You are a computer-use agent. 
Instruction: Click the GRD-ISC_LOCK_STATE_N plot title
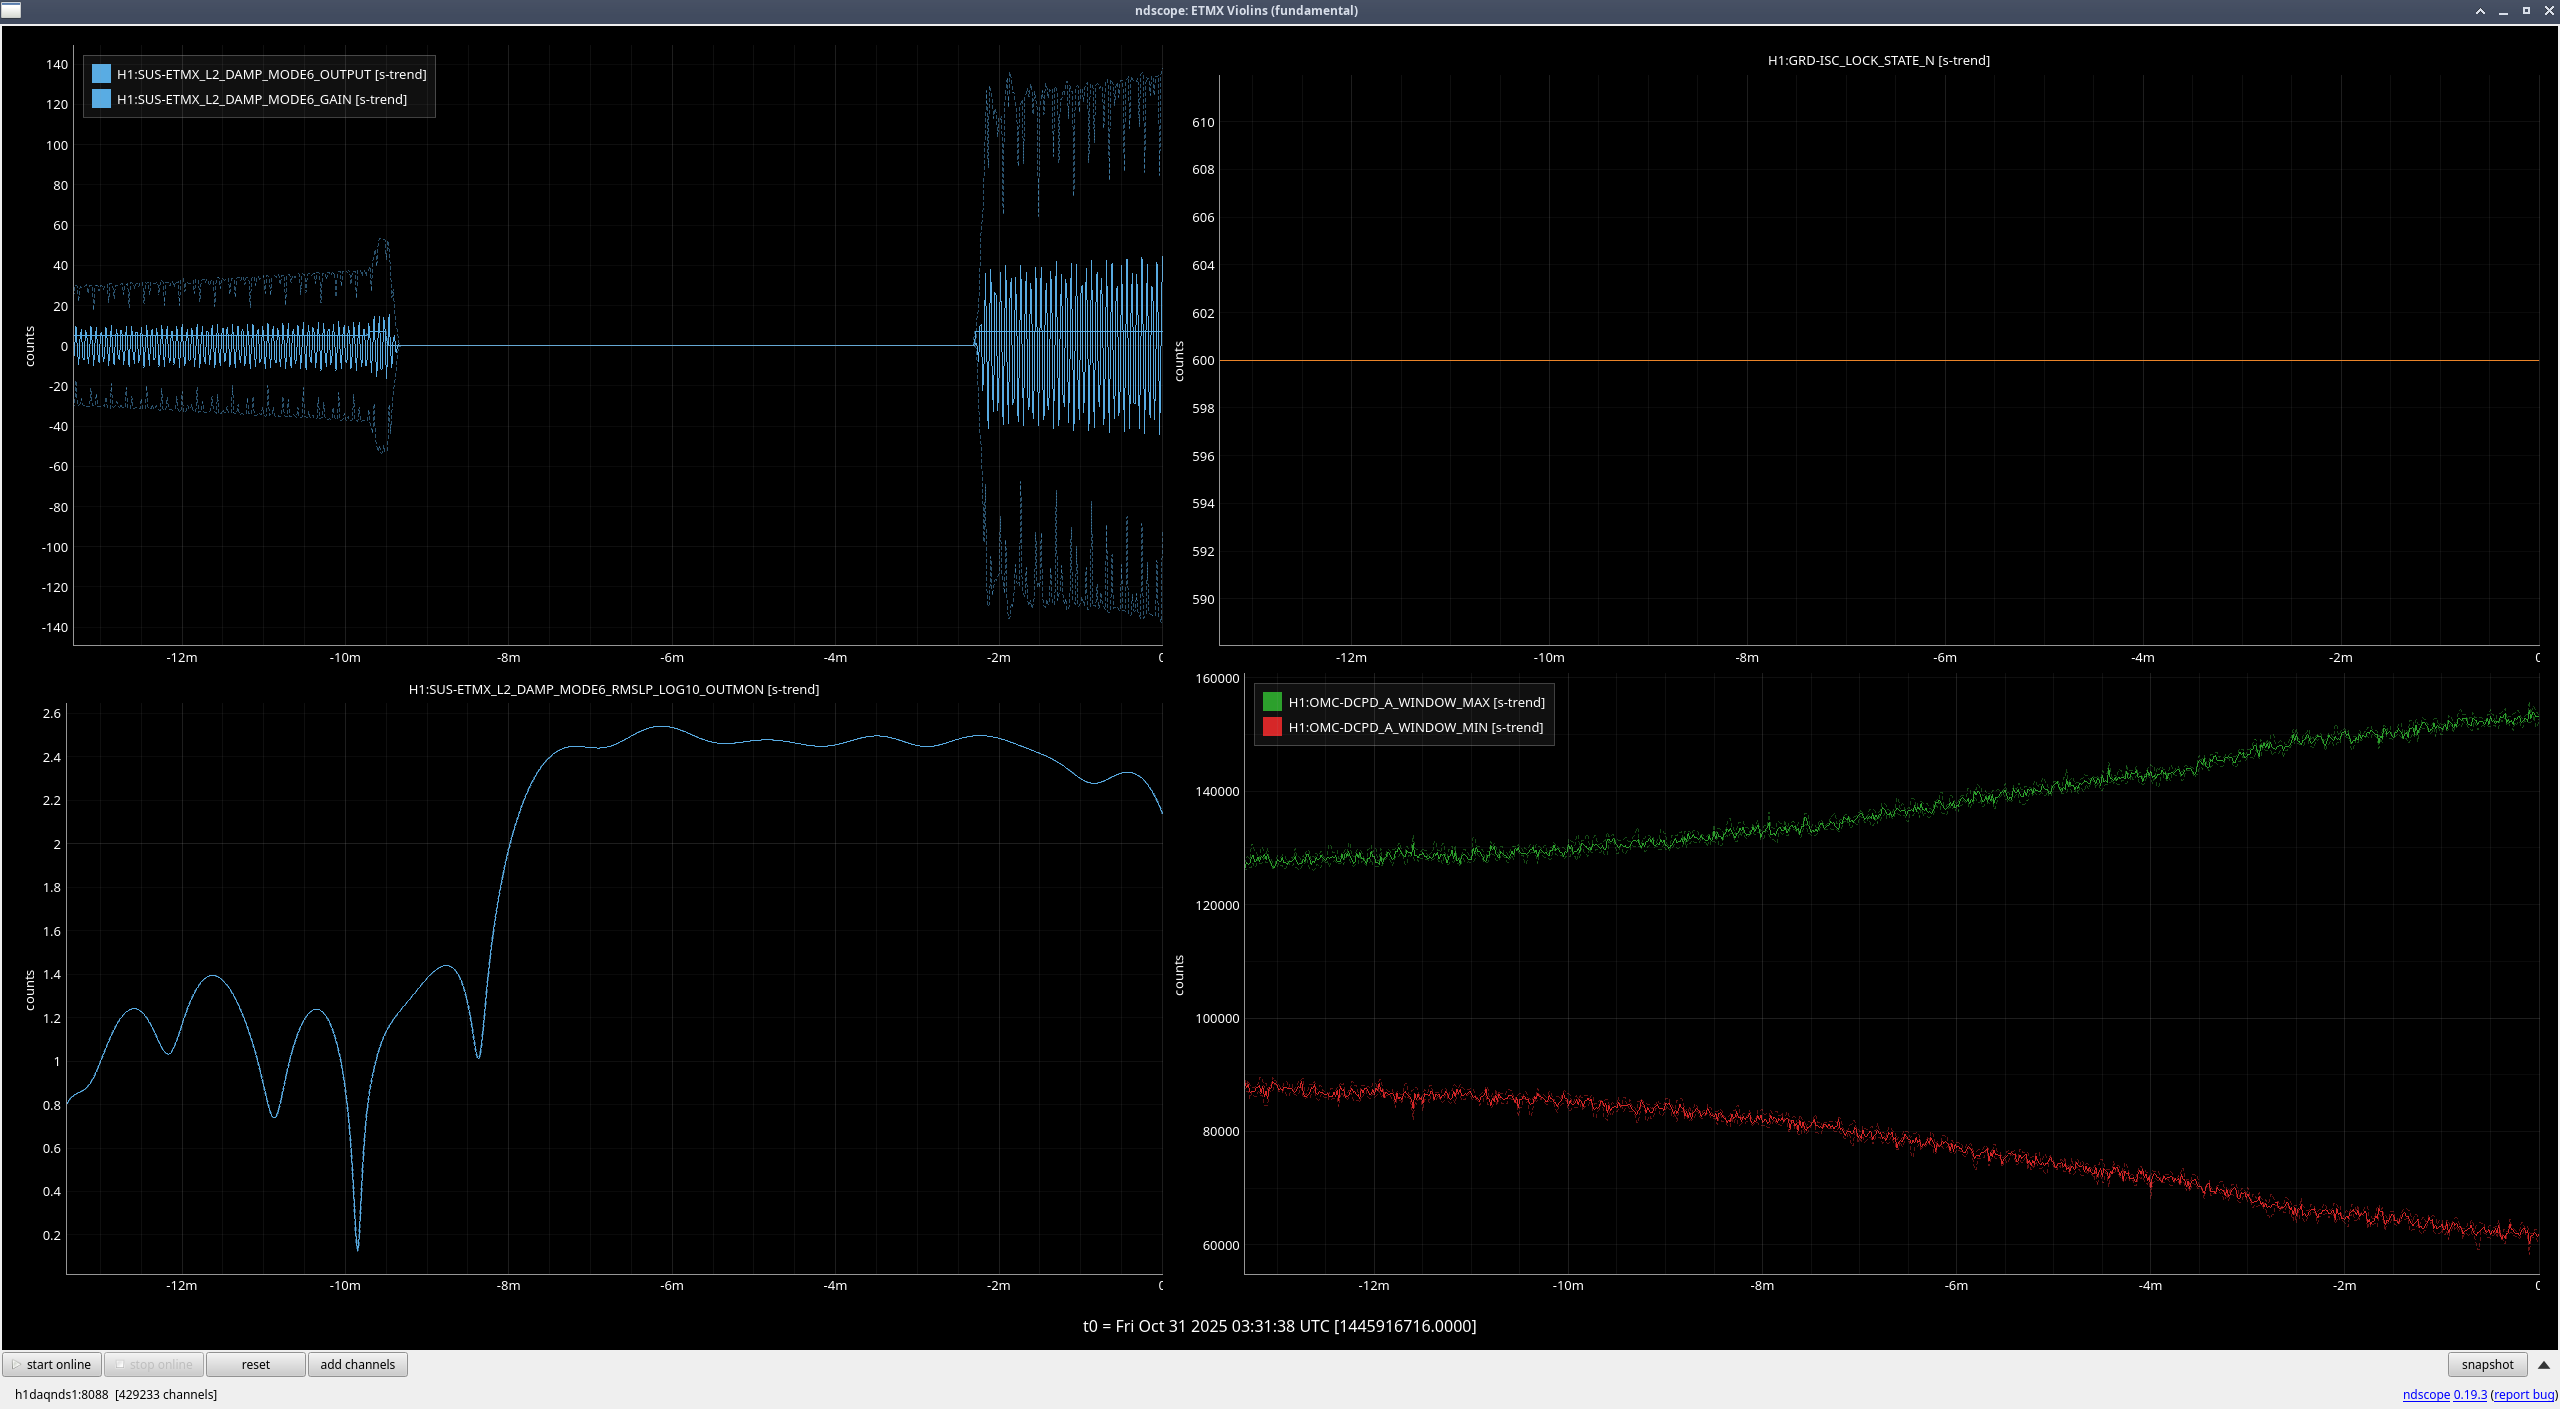tap(1878, 60)
